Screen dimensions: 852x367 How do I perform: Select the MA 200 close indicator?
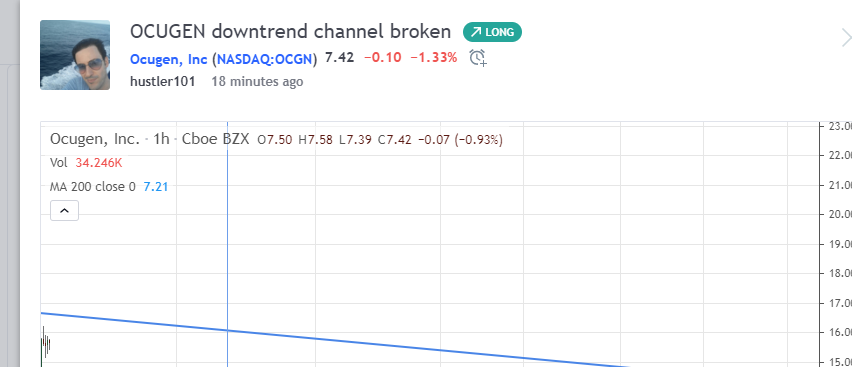[92, 187]
